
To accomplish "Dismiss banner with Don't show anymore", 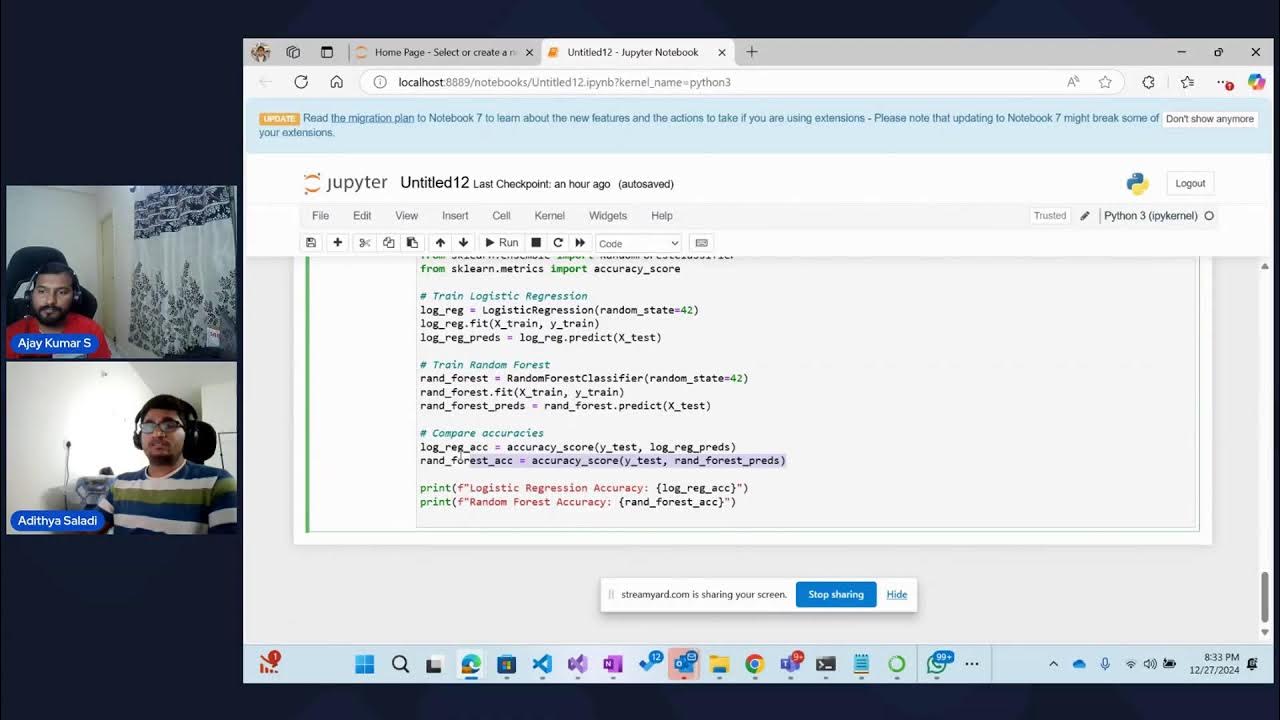I will (x=1209, y=119).
